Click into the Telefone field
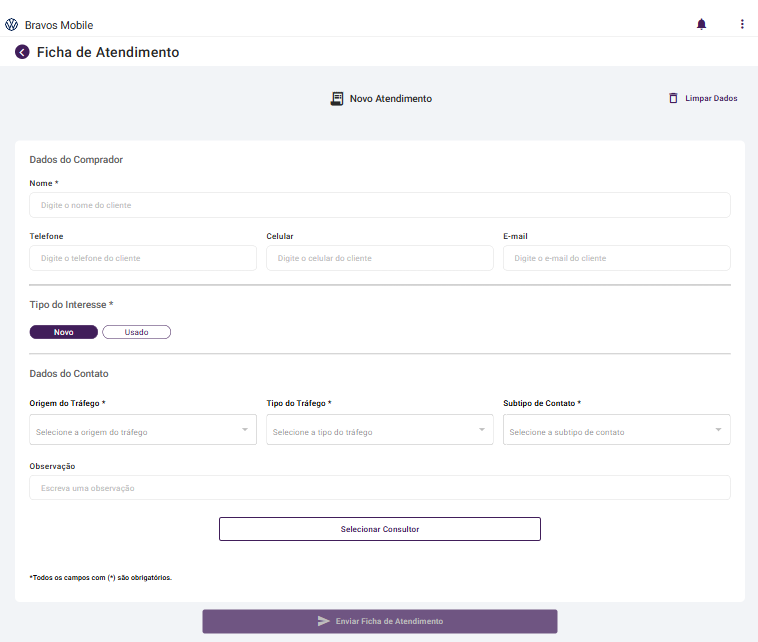This screenshot has width=758, height=642. coord(143,258)
